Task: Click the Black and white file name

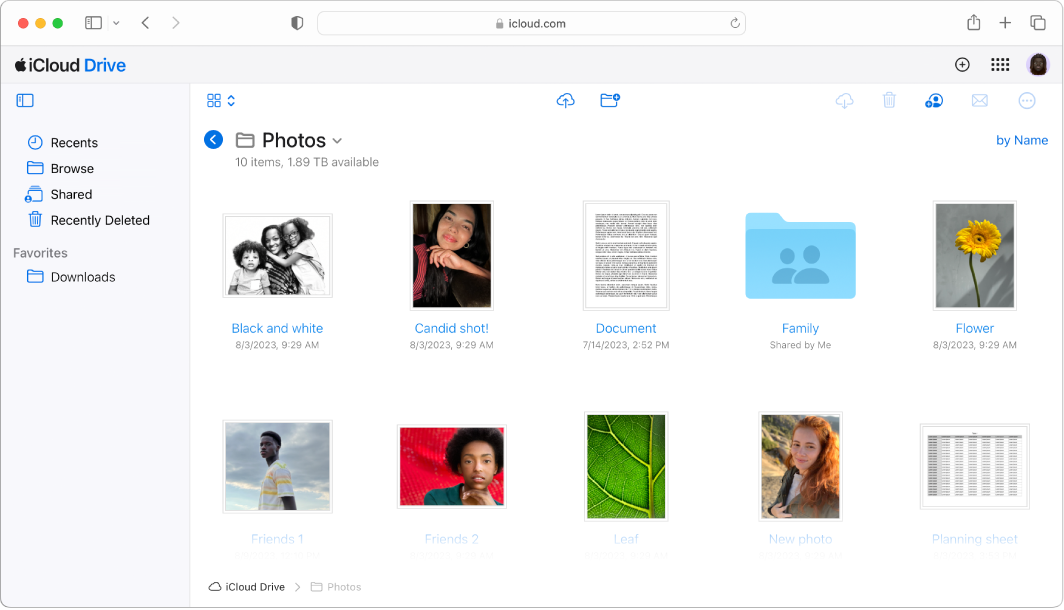Action: coord(278,328)
